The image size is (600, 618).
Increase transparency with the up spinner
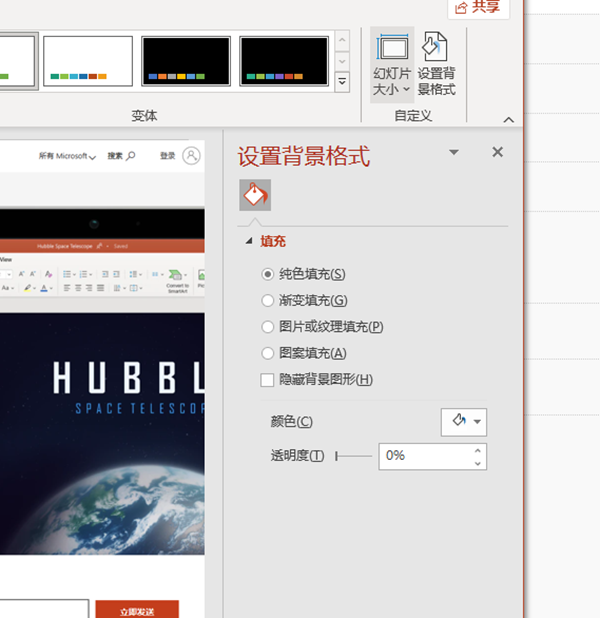tap(478, 450)
